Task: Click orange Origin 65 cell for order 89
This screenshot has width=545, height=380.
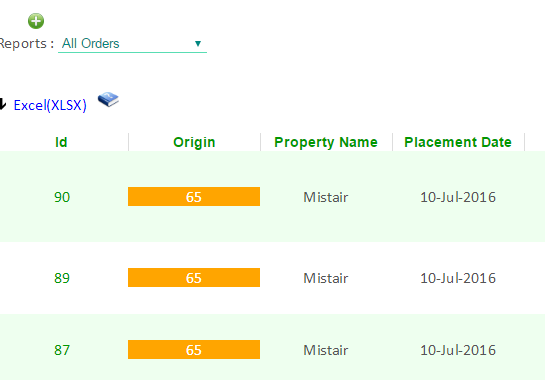Action: [x=194, y=278]
